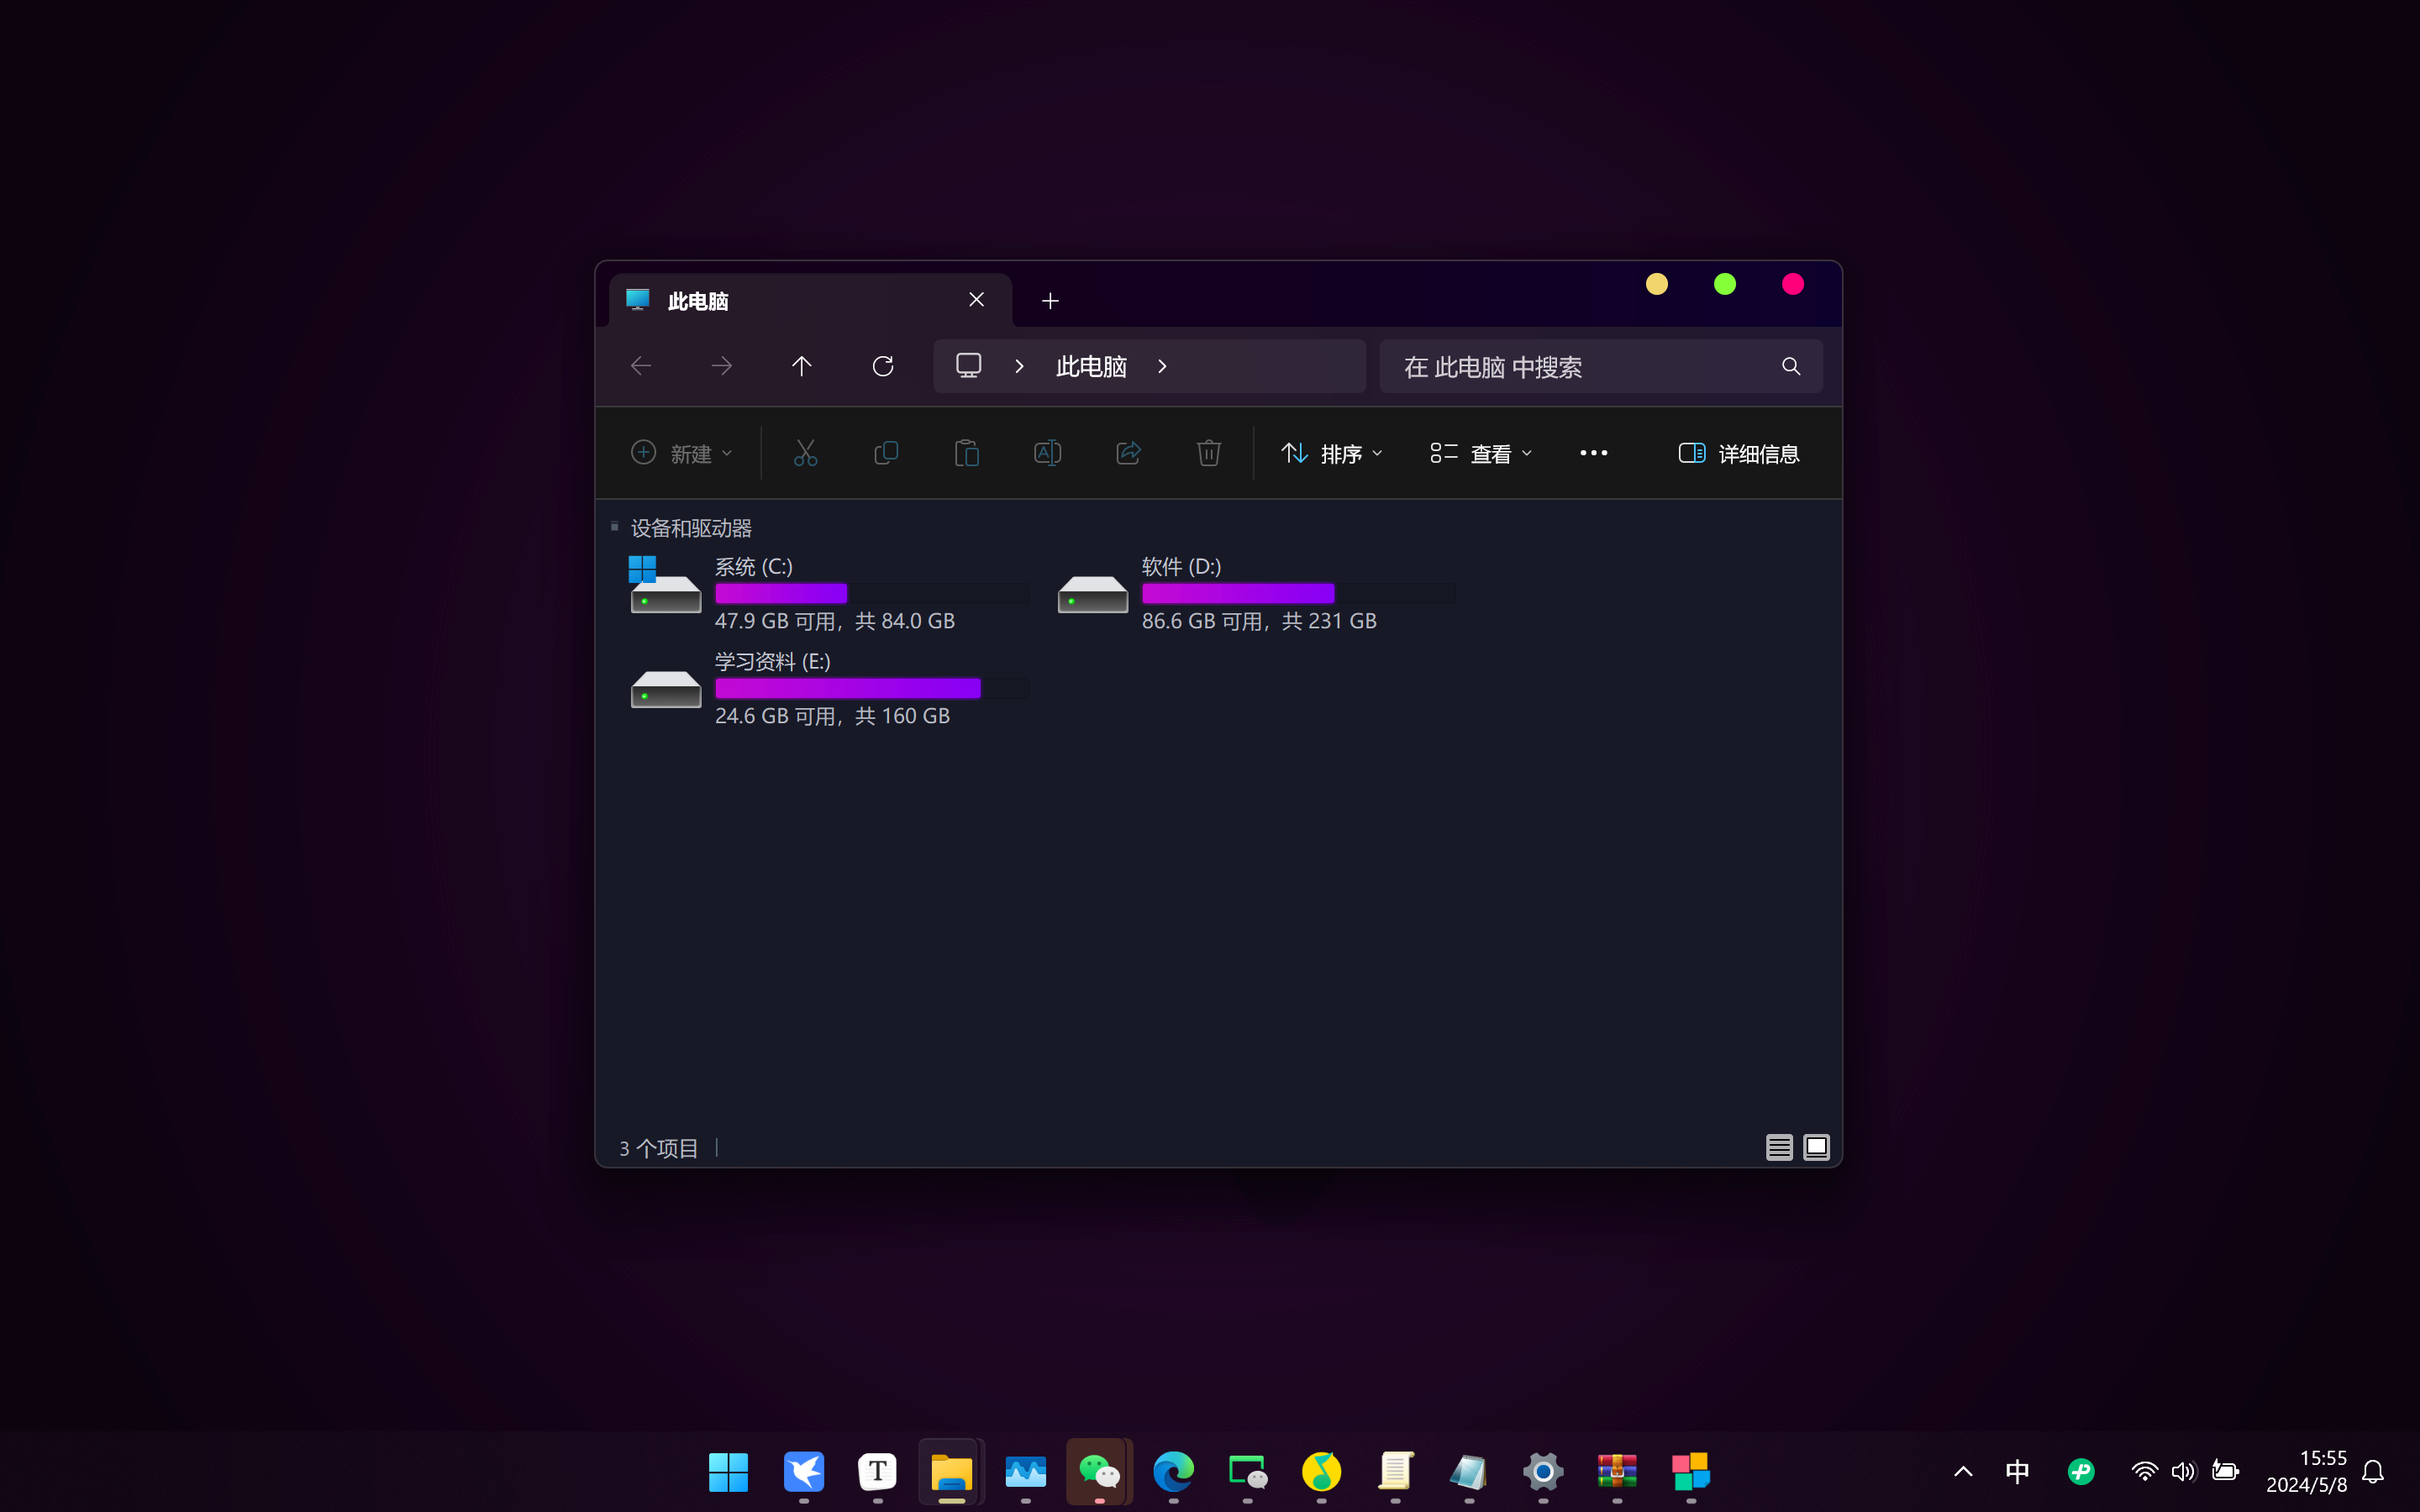This screenshot has width=2420, height=1512.
Task: Click the Refresh icon in navigation bar
Action: 882,366
